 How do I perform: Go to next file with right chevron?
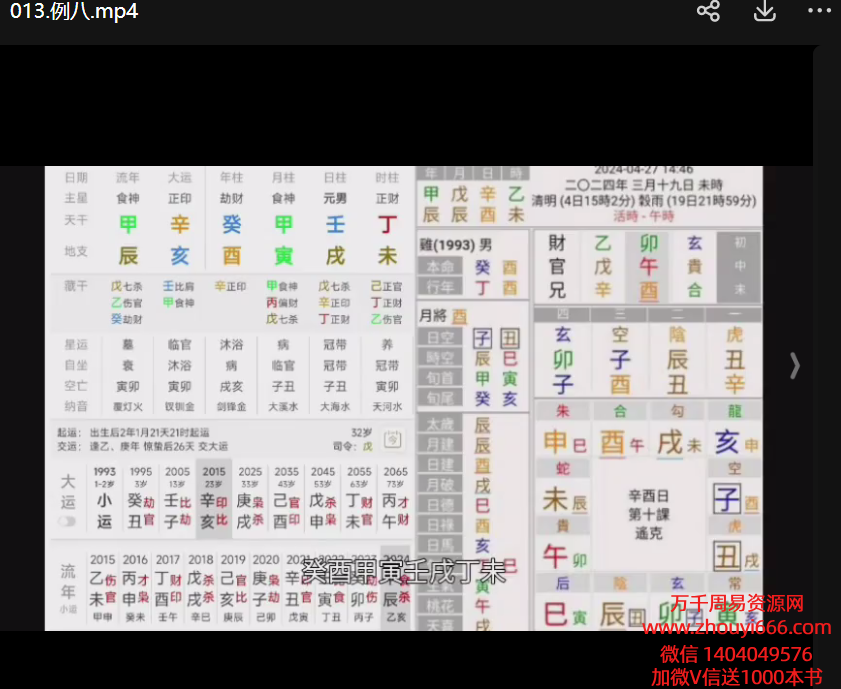click(795, 366)
